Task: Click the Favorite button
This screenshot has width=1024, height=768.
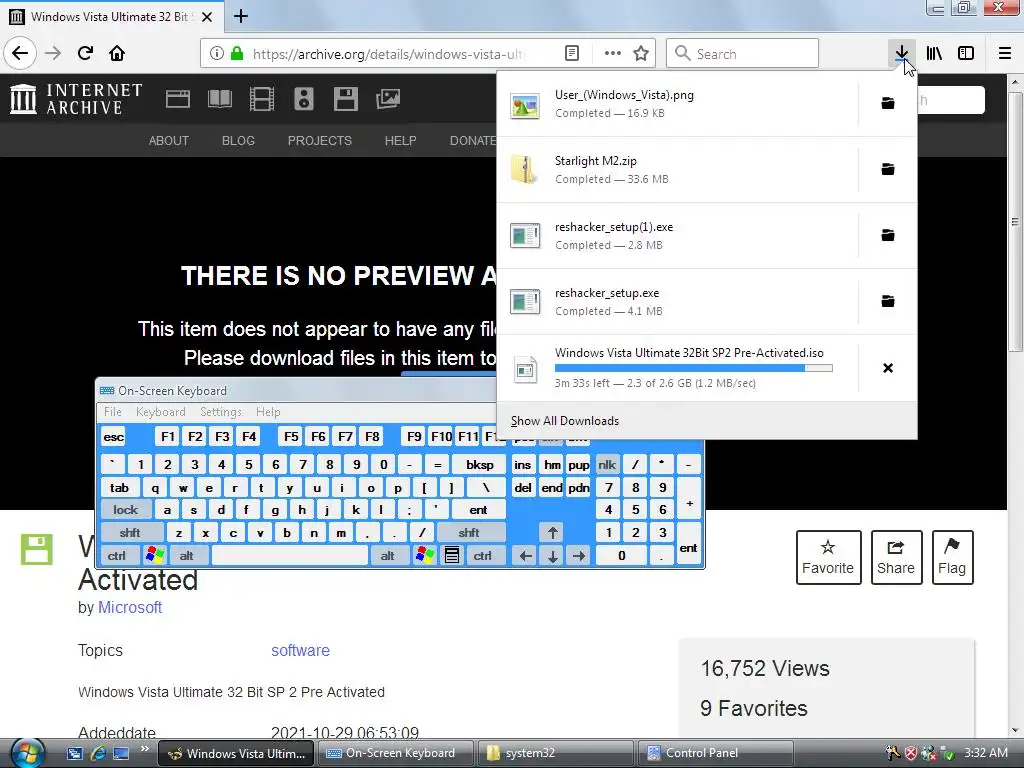Action: point(828,557)
